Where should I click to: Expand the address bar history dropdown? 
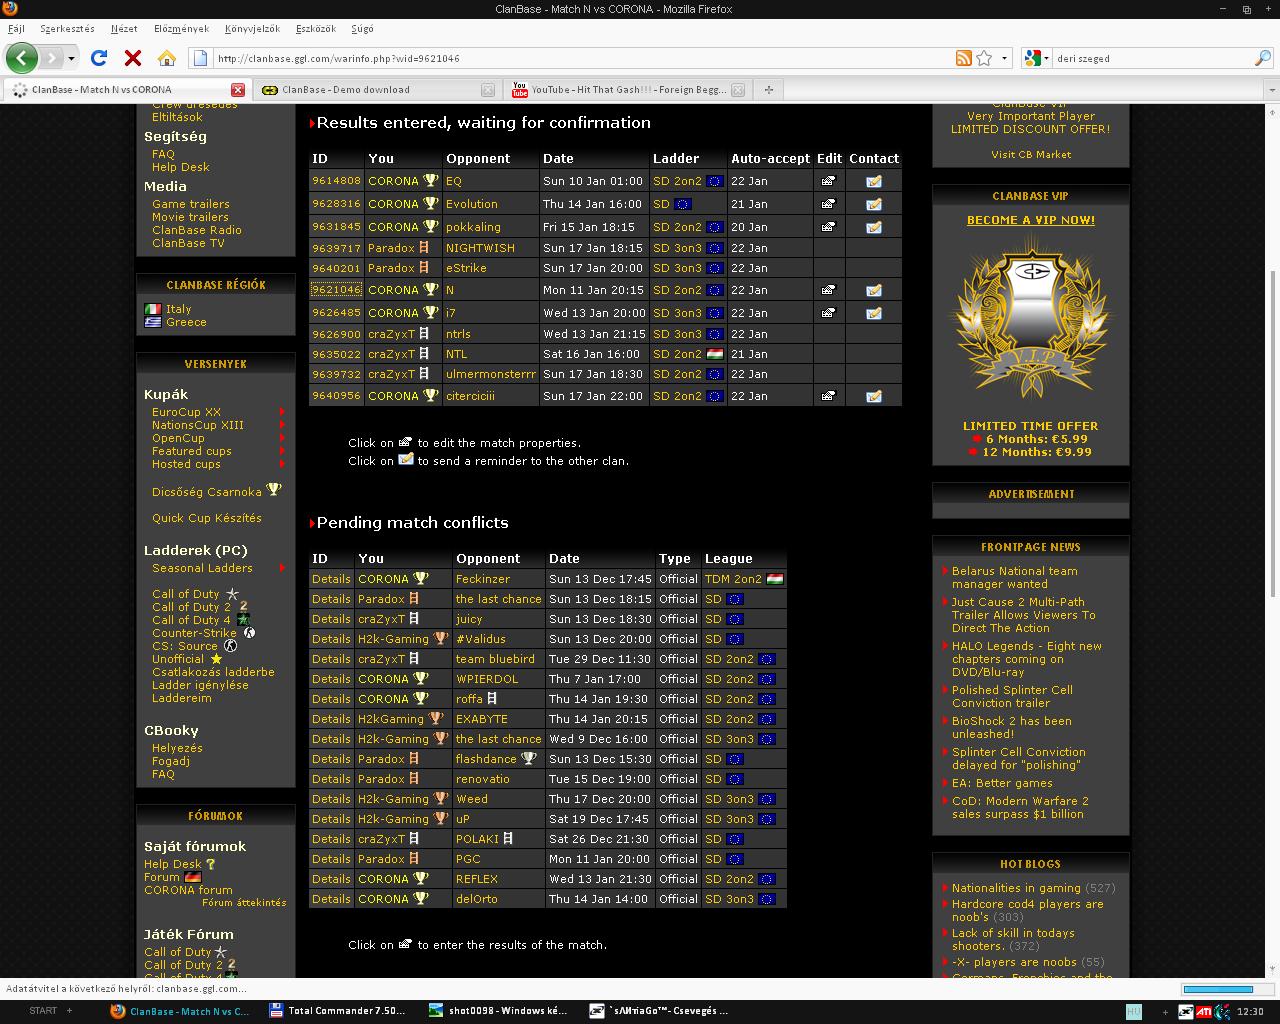tap(1004, 58)
